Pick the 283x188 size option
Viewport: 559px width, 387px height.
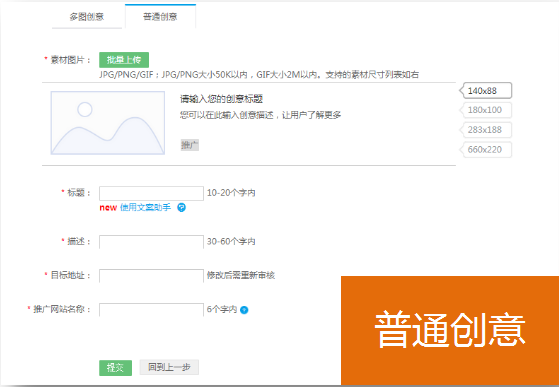[x=486, y=130]
